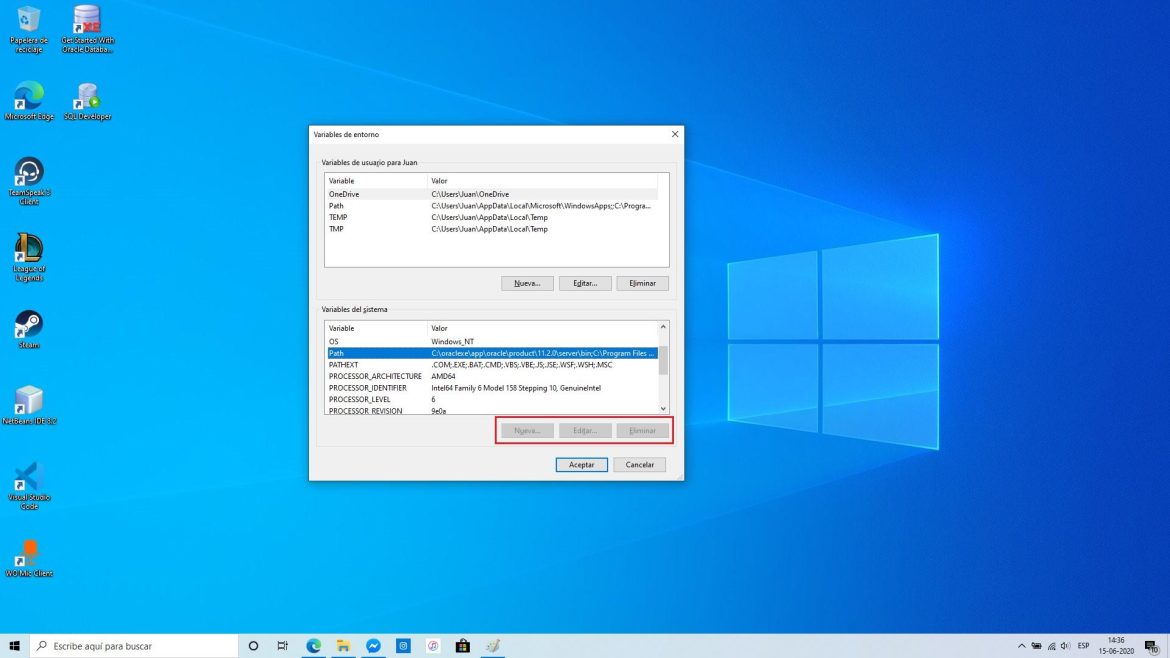Click Nueva to add a user variable
Image resolution: width=1170 pixels, height=658 pixels.
tap(527, 283)
